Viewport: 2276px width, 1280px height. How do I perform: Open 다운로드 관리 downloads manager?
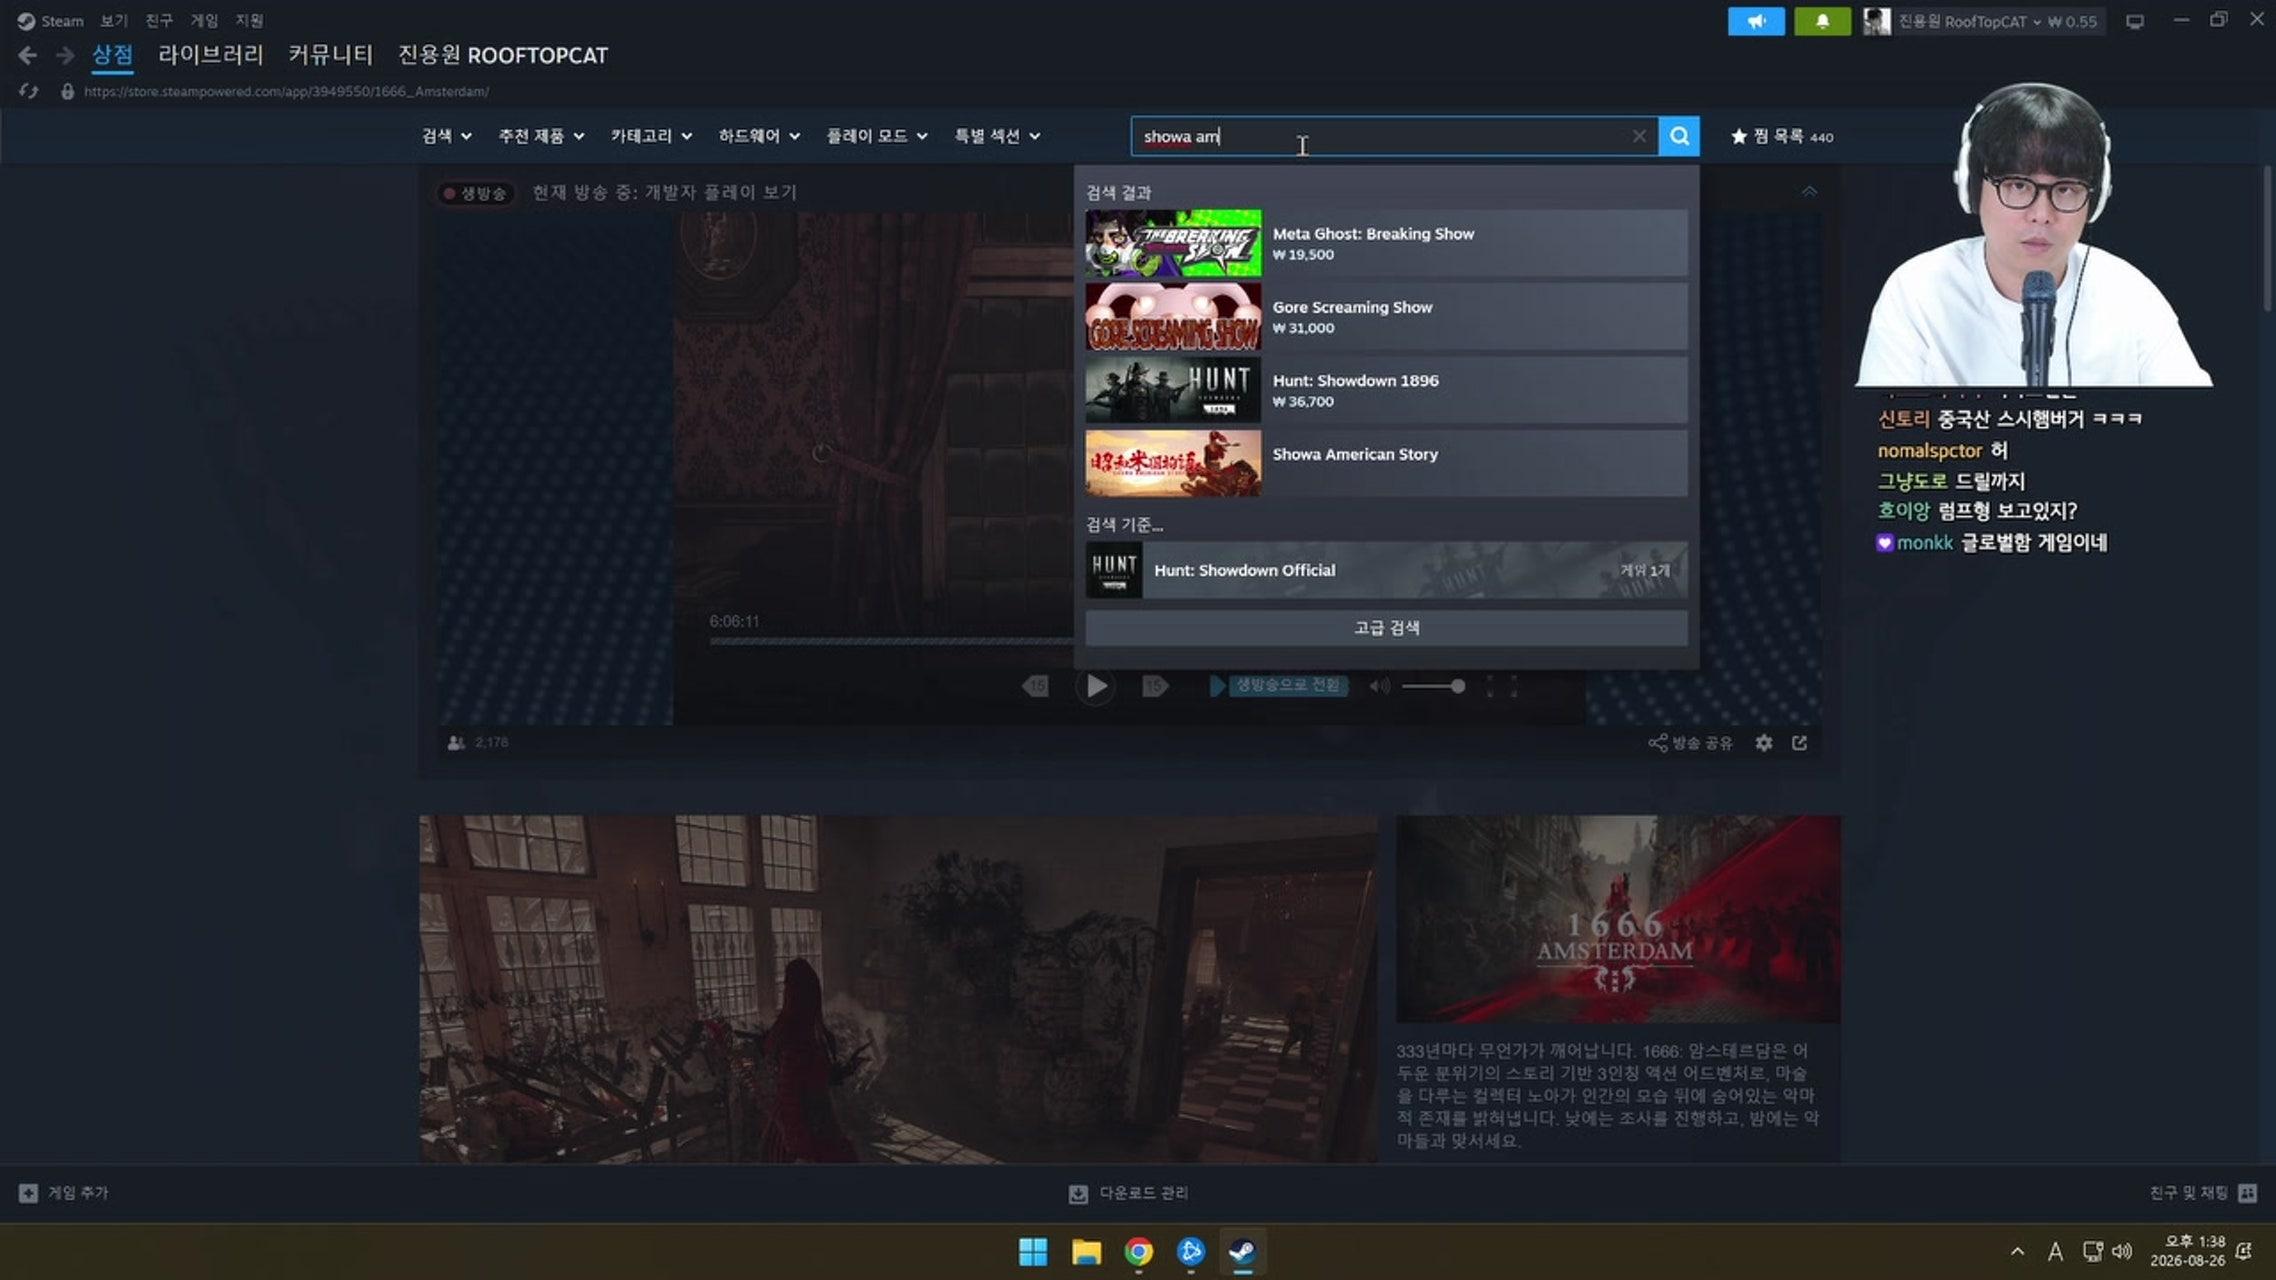tap(1129, 1193)
